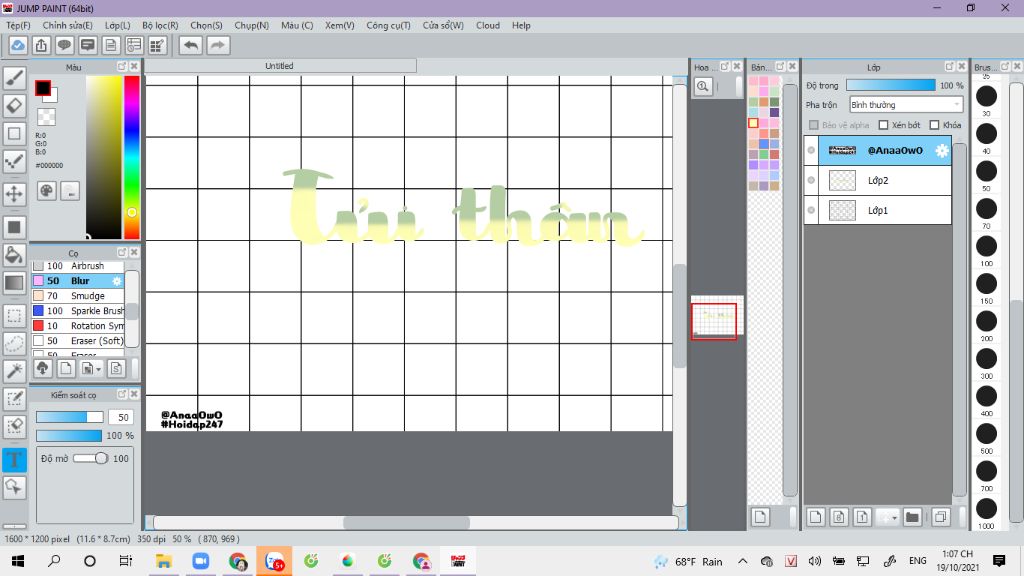
Task: Click the export/share toolbar icon
Action: 41,46
